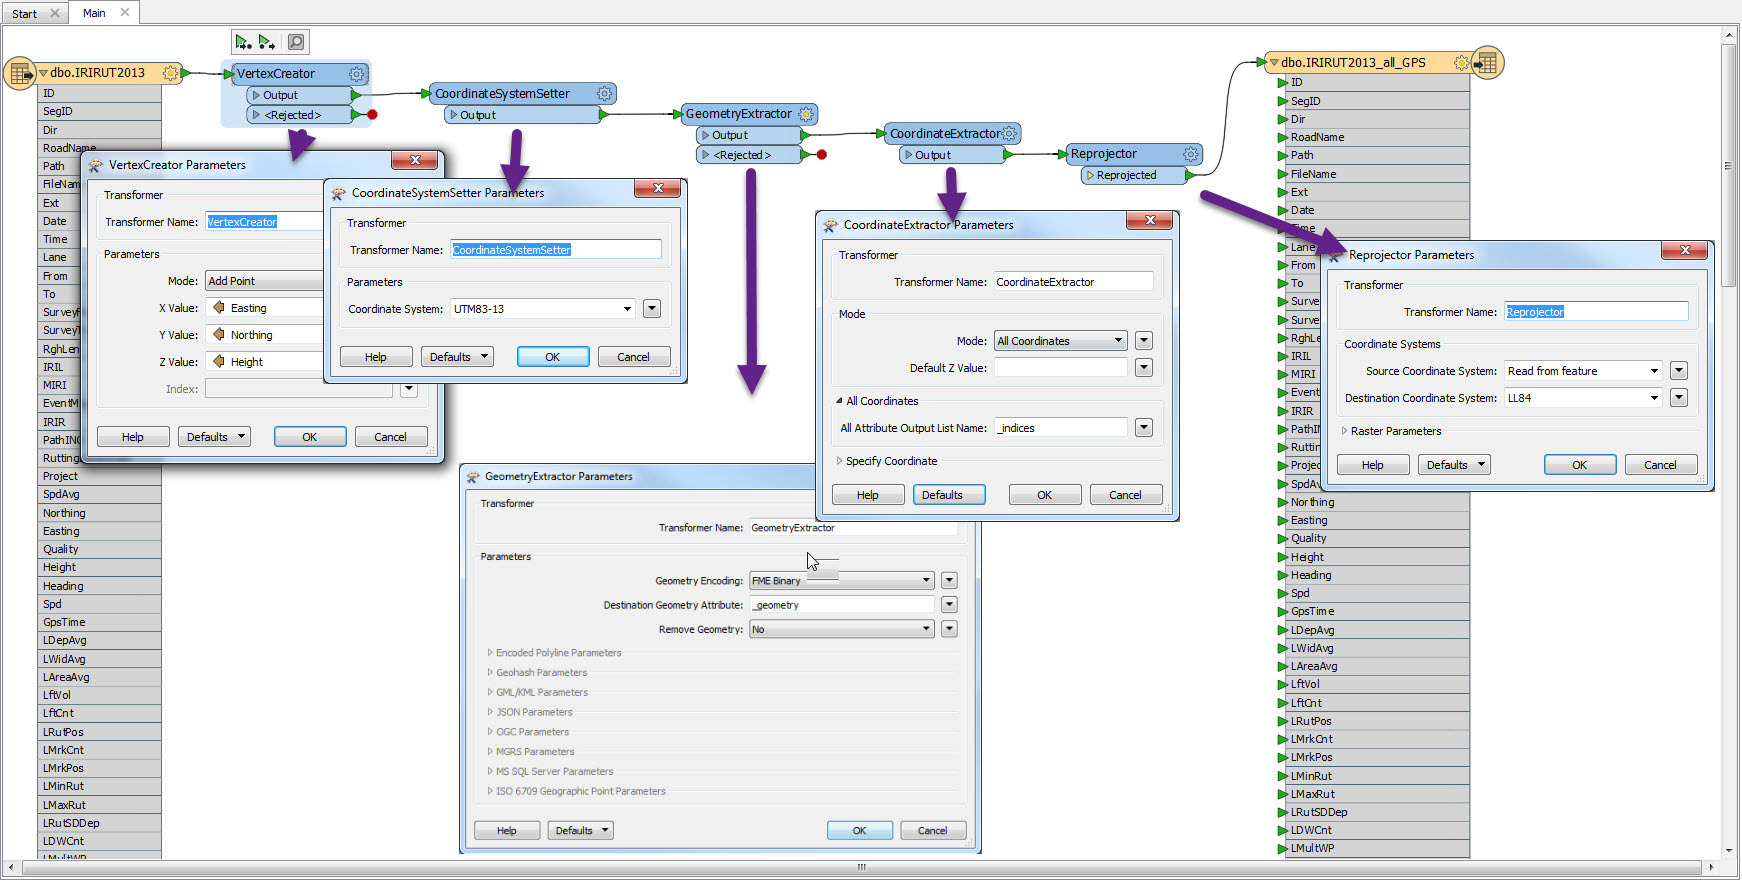
Task: Click the X Value Easting attribute arrow icon
Action: click(218, 308)
